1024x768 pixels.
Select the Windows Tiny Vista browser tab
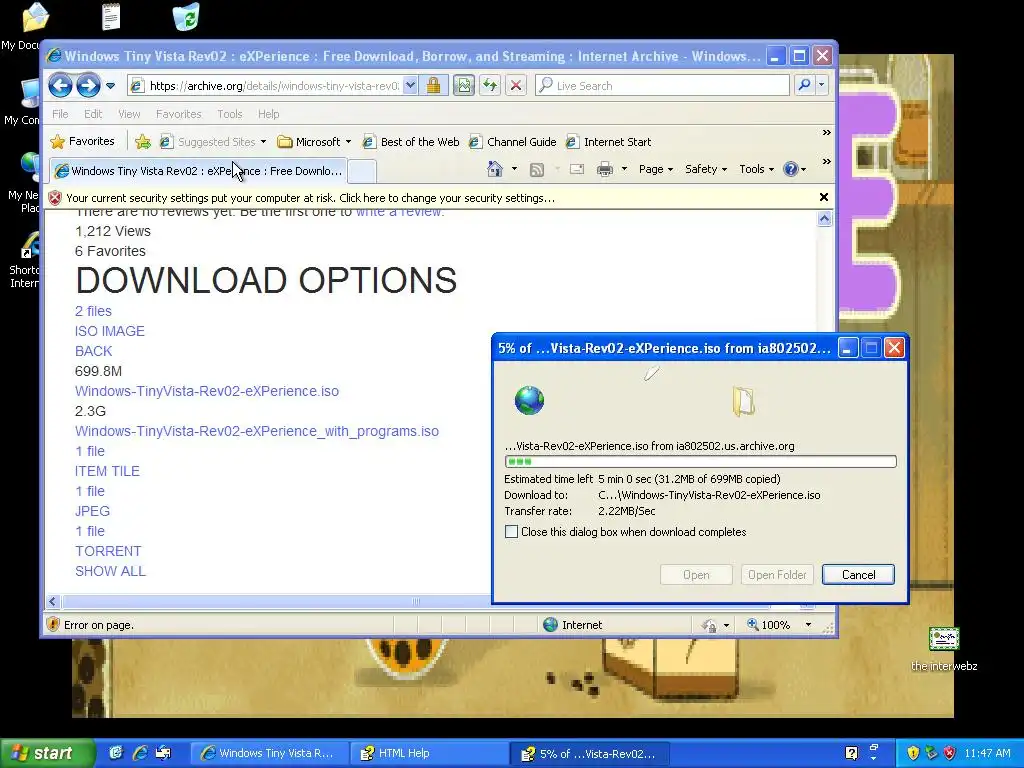click(199, 171)
